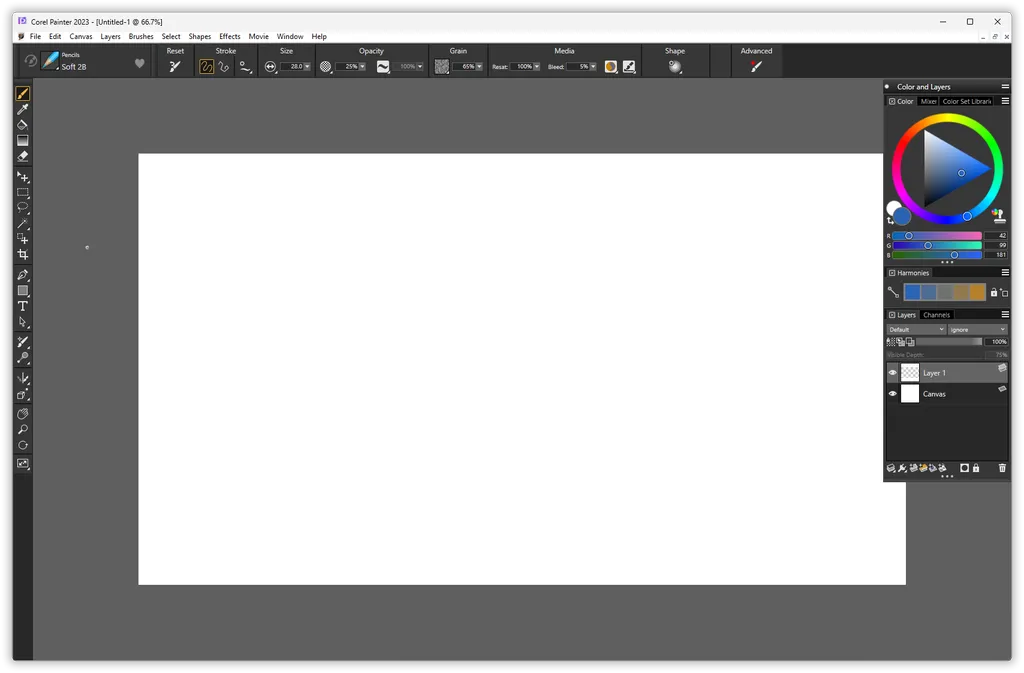Collapse the Layers panel toggle box
Screen dimensions: 1024x673
tap(891, 315)
